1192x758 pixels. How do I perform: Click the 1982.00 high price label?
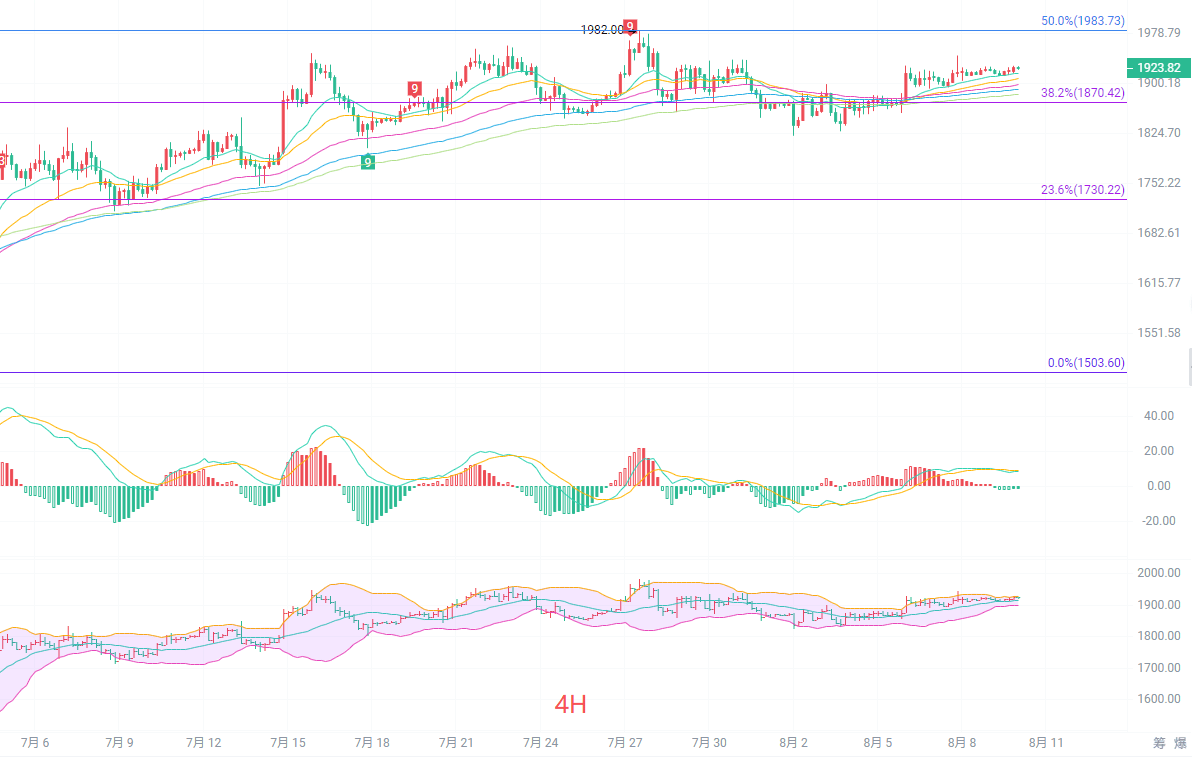tap(602, 30)
